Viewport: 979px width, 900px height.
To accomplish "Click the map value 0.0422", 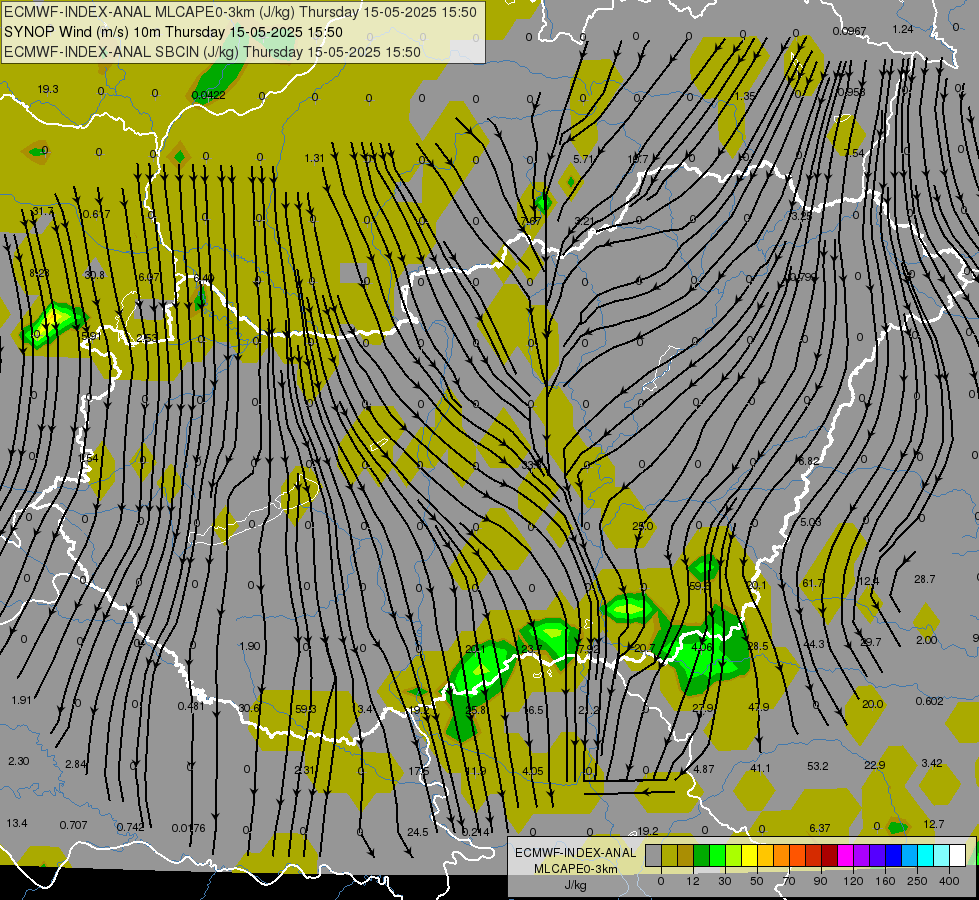I will point(209,95).
